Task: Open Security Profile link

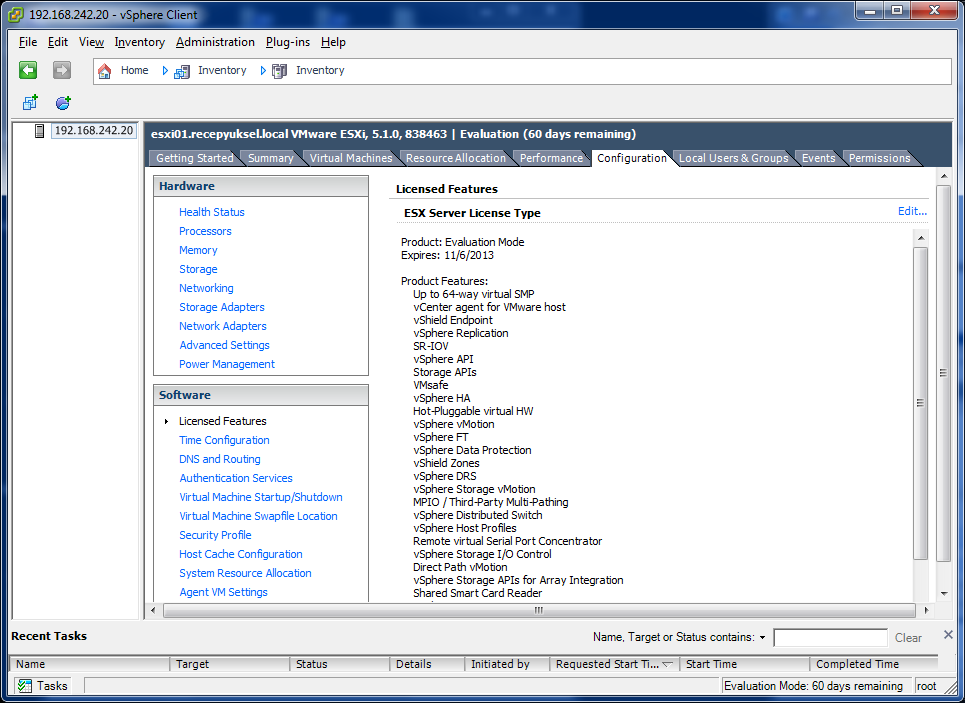Action: [215, 536]
